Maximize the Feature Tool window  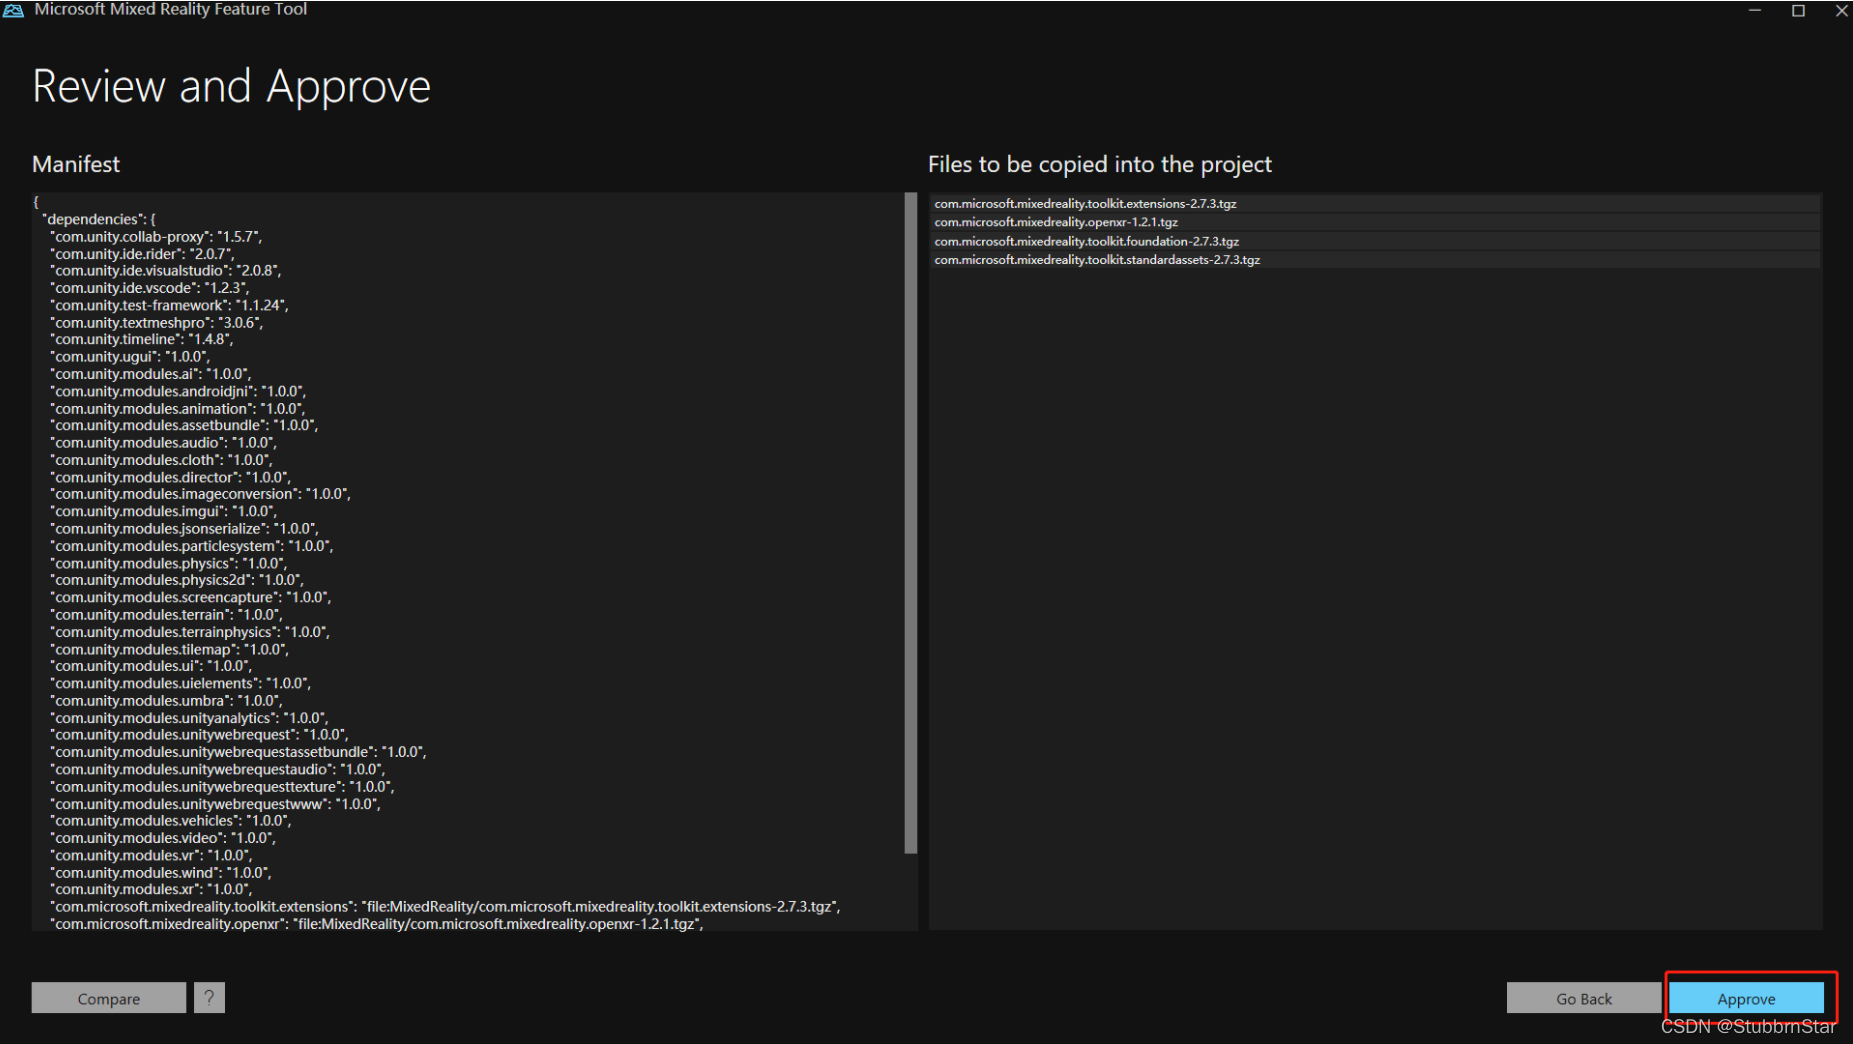tap(1798, 10)
